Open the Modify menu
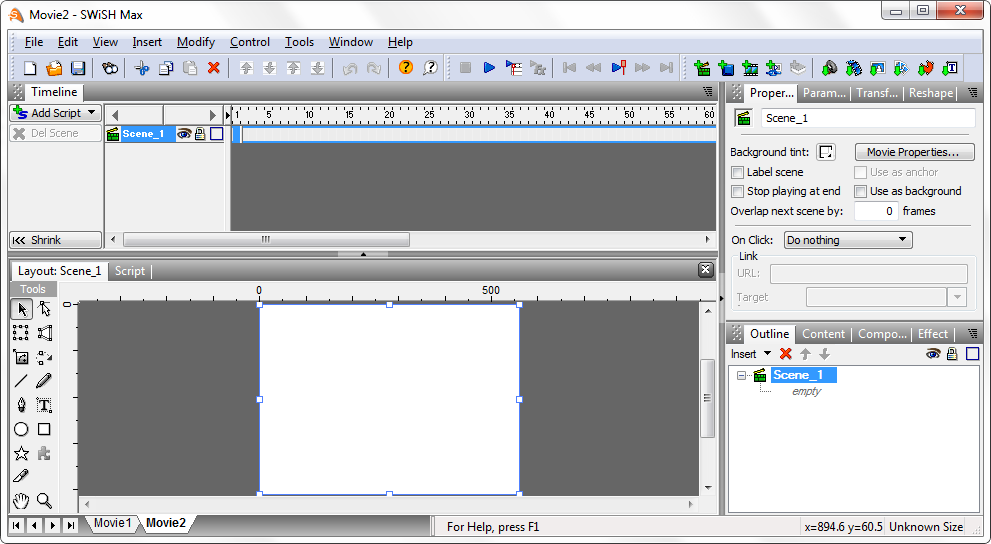The image size is (991, 544). [x=196, y=42]
